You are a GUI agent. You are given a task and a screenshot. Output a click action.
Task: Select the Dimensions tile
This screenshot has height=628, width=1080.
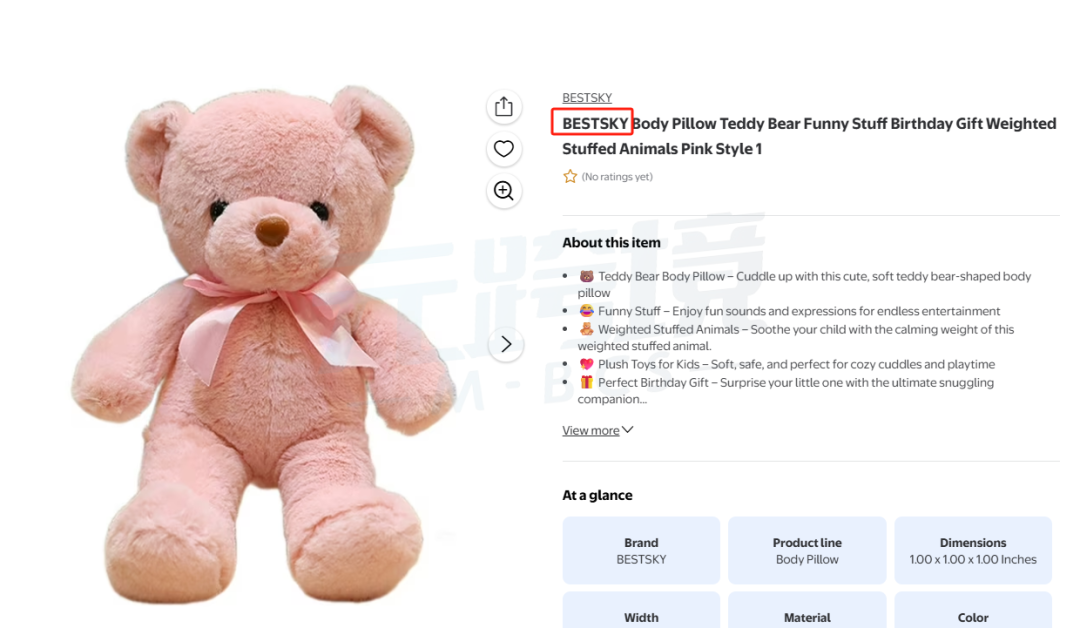click(973, 551)
